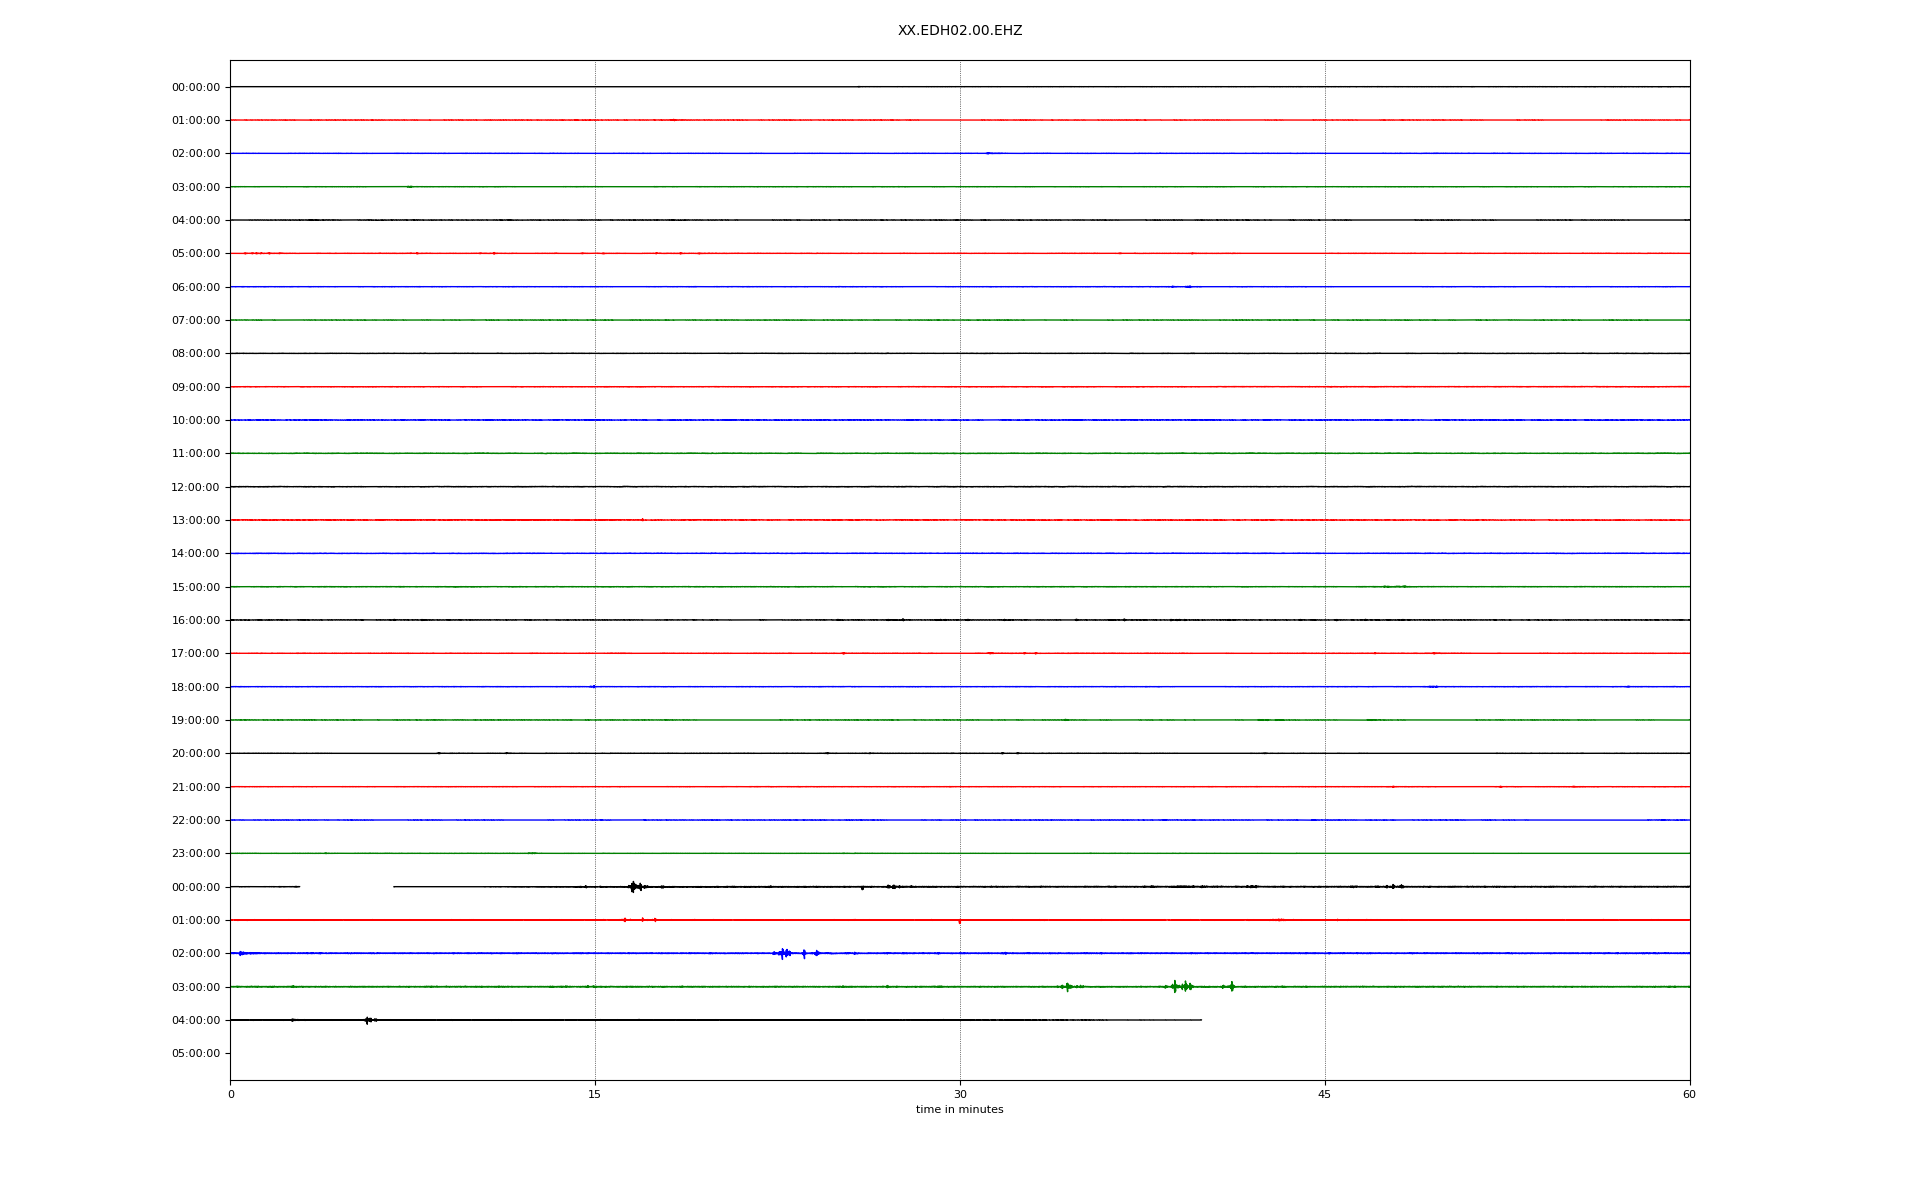Click the 'time in minutes' axis label
Screen dimensions: 1920x1200
click(959, 1109)
